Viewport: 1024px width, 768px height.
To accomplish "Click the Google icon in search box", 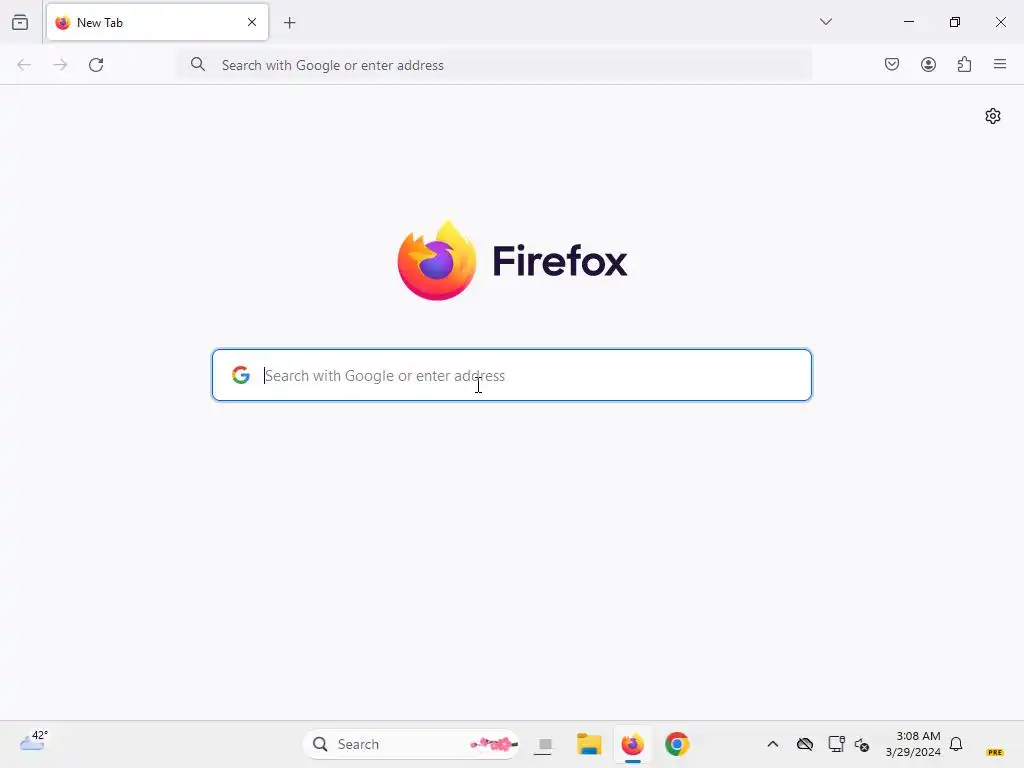I will coord(241,375).
